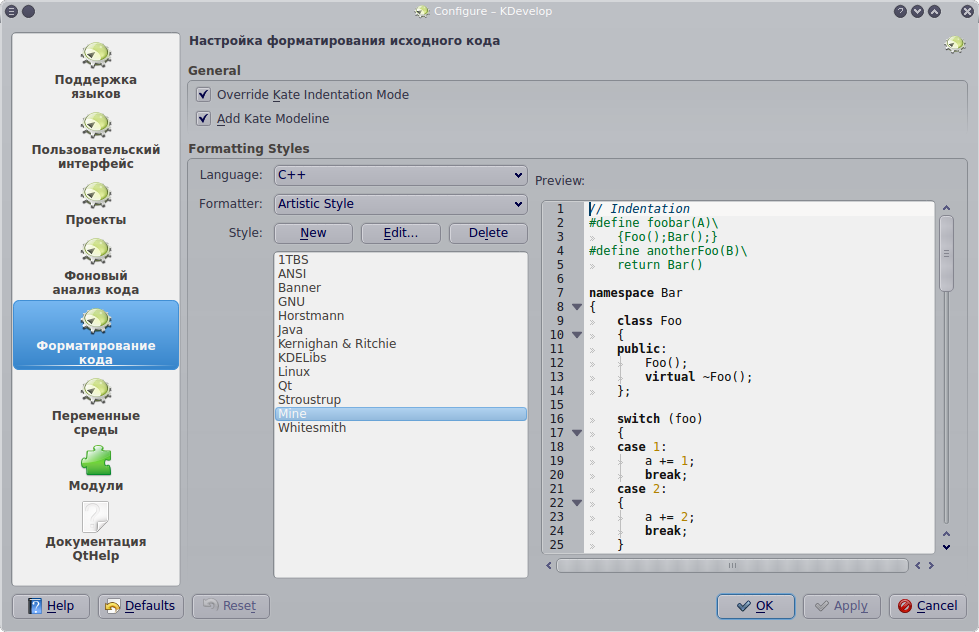Open Пользовательский интерфейс settings icon

pos(96,126)
